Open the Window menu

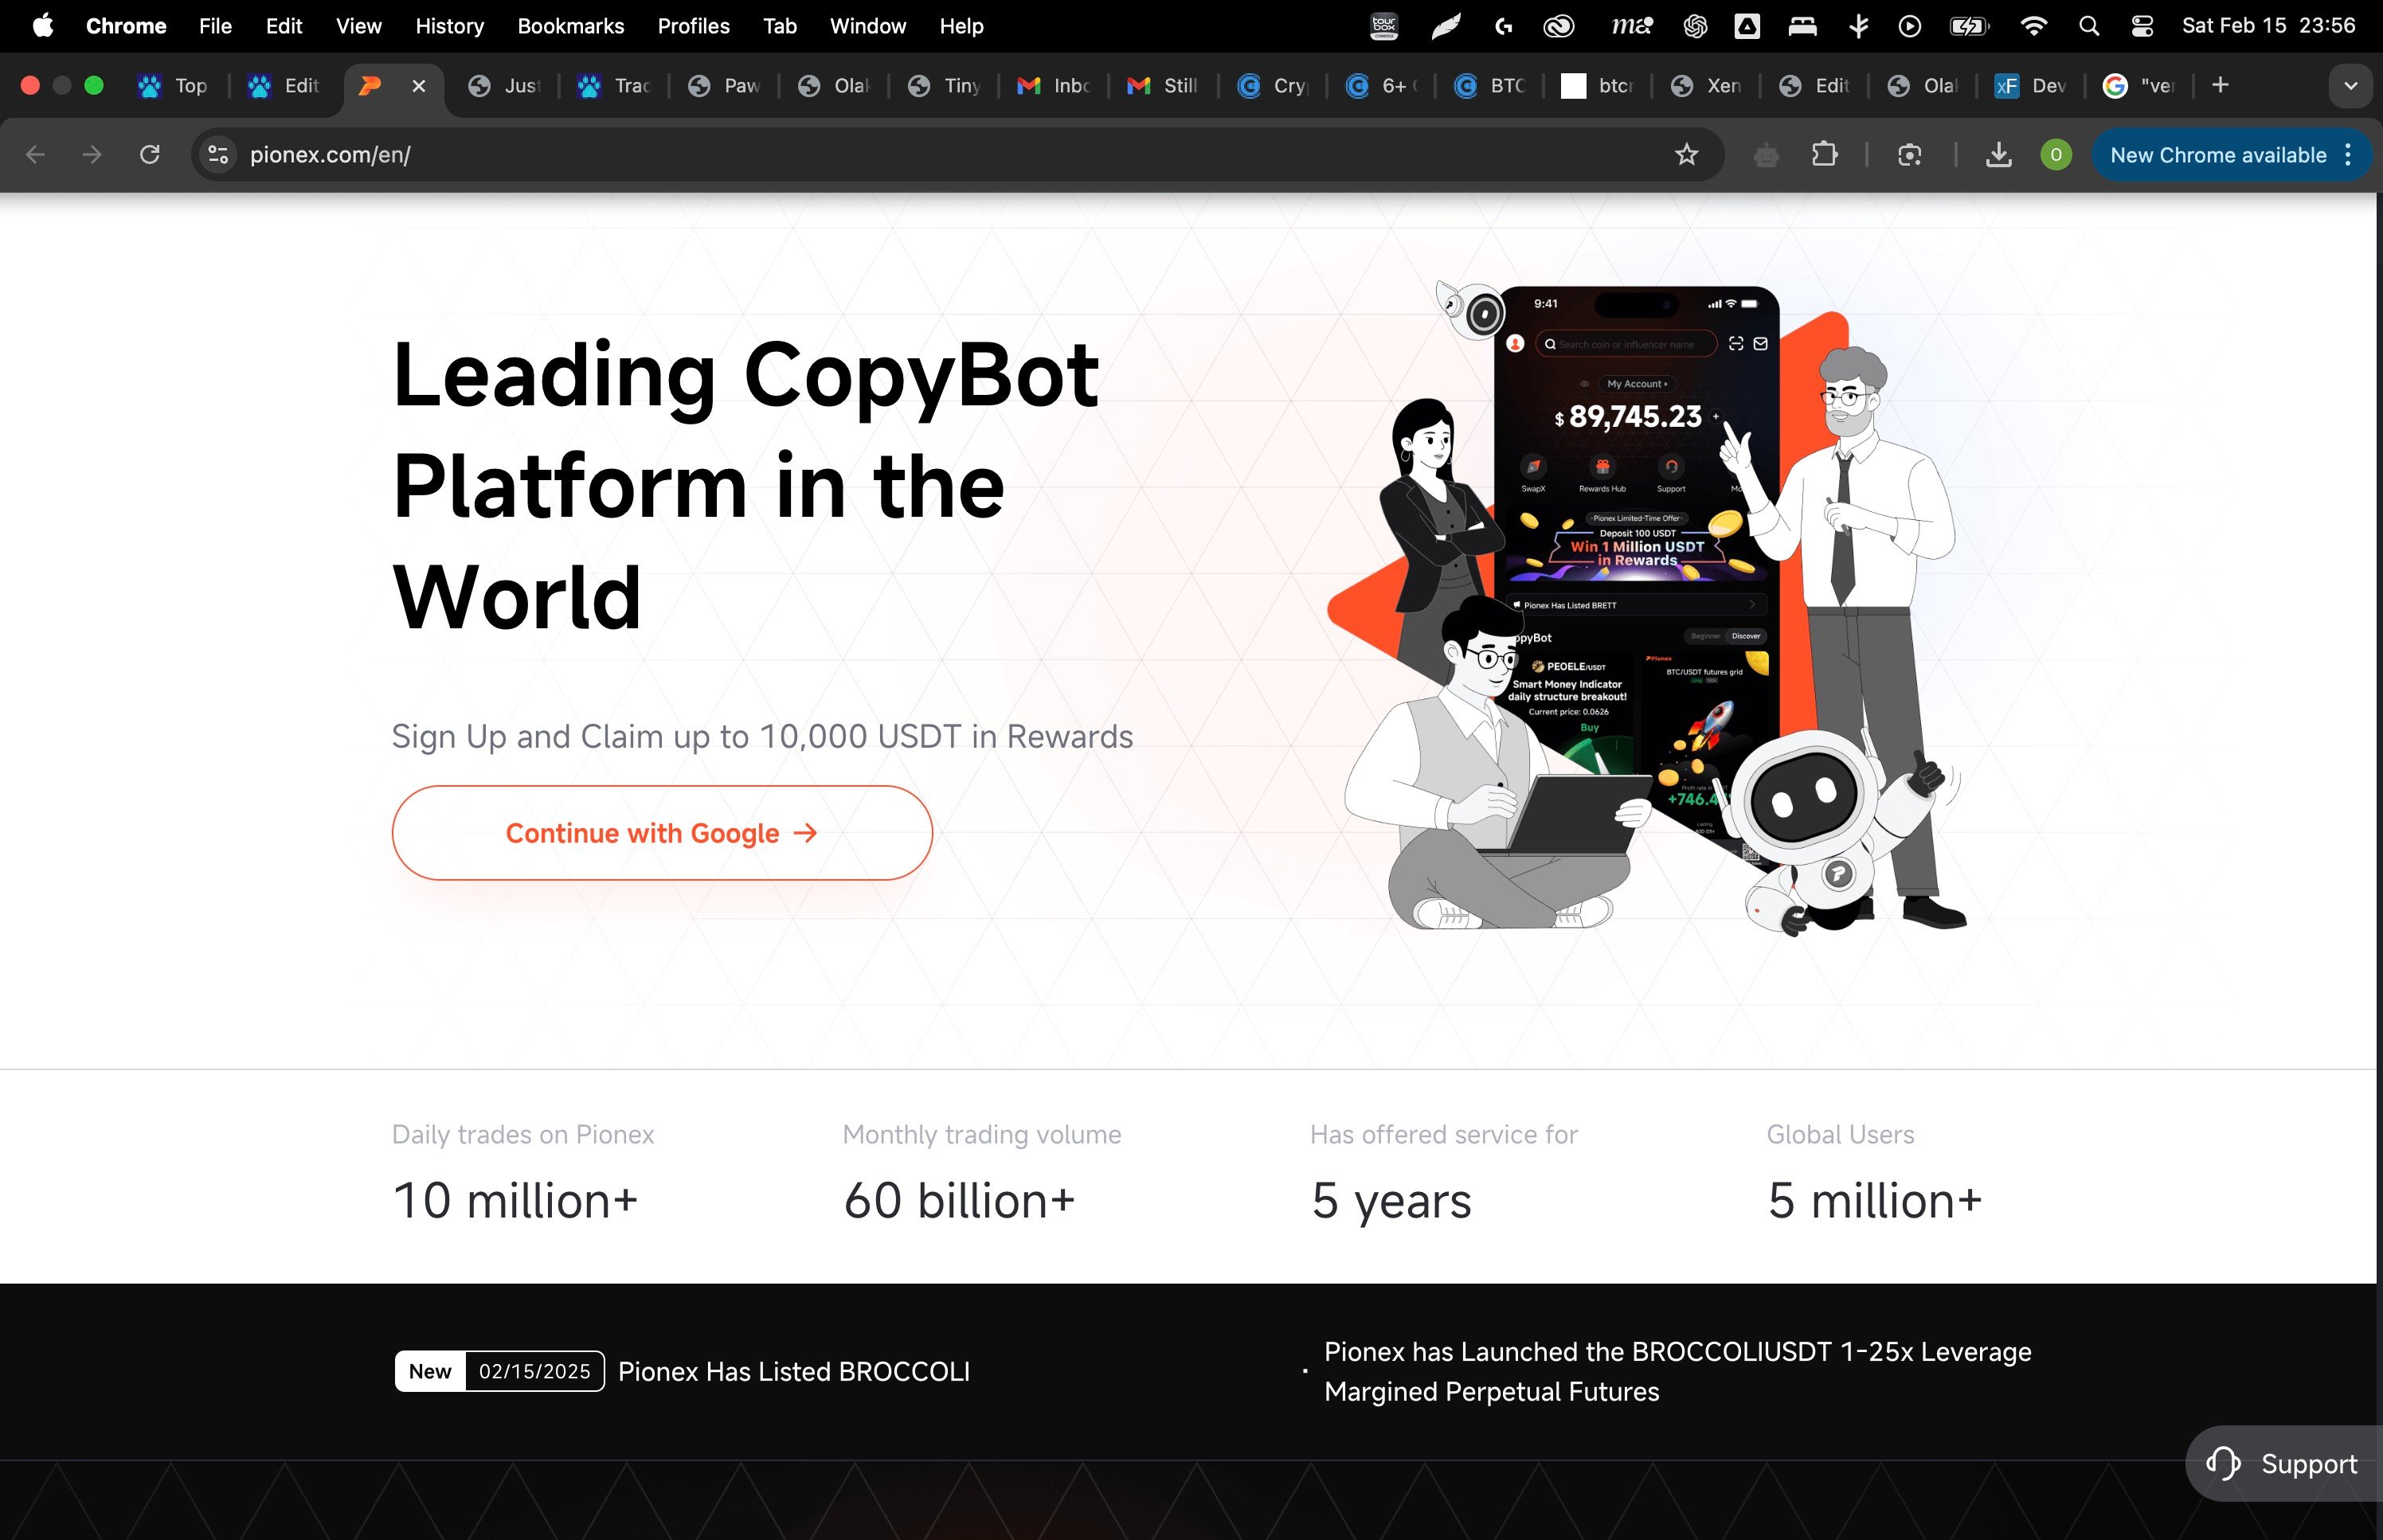[867, 26]
